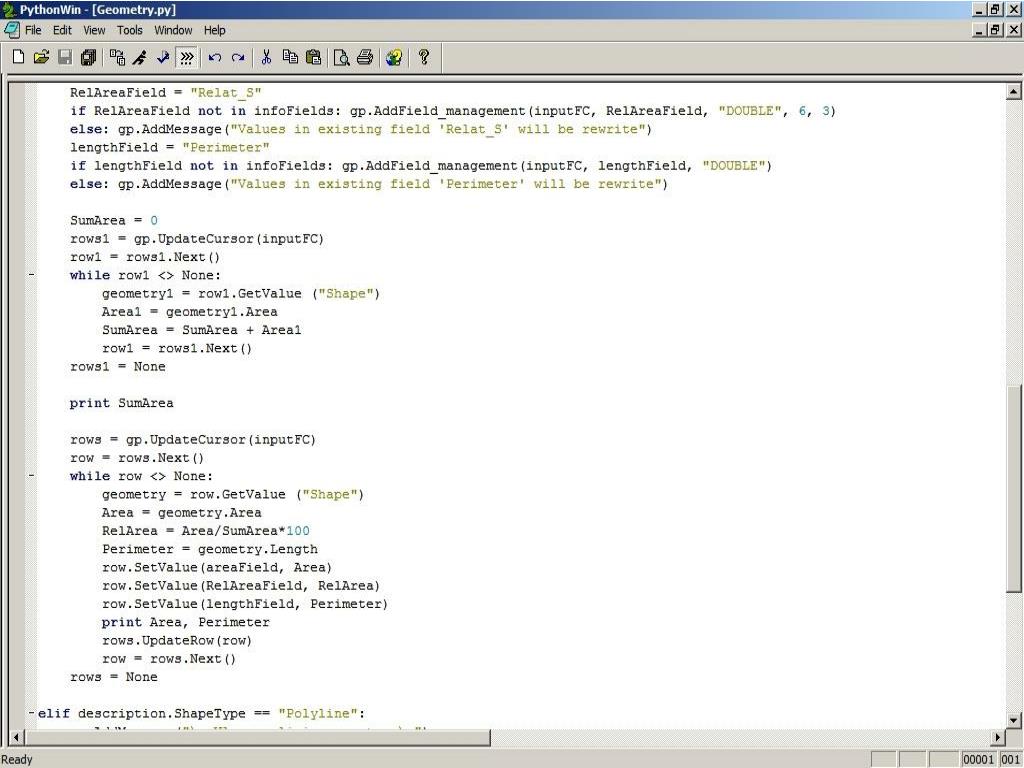The width and height of the screenshot is (1024, 768).
Task: Run the script with the running man icon
Action: click(140, 57)
